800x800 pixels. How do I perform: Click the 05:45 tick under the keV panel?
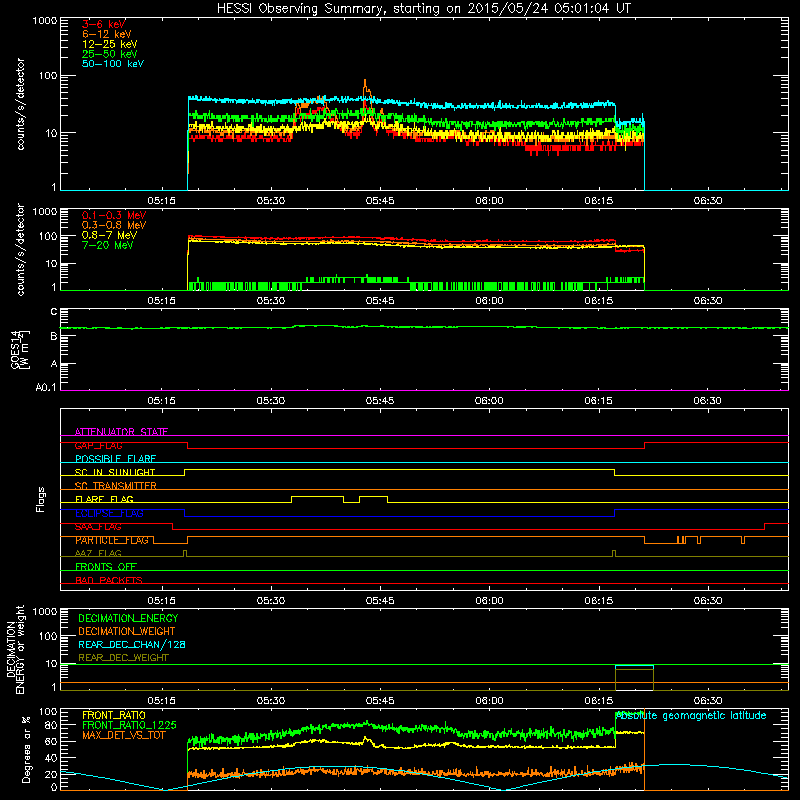click(x=380, y=201)
